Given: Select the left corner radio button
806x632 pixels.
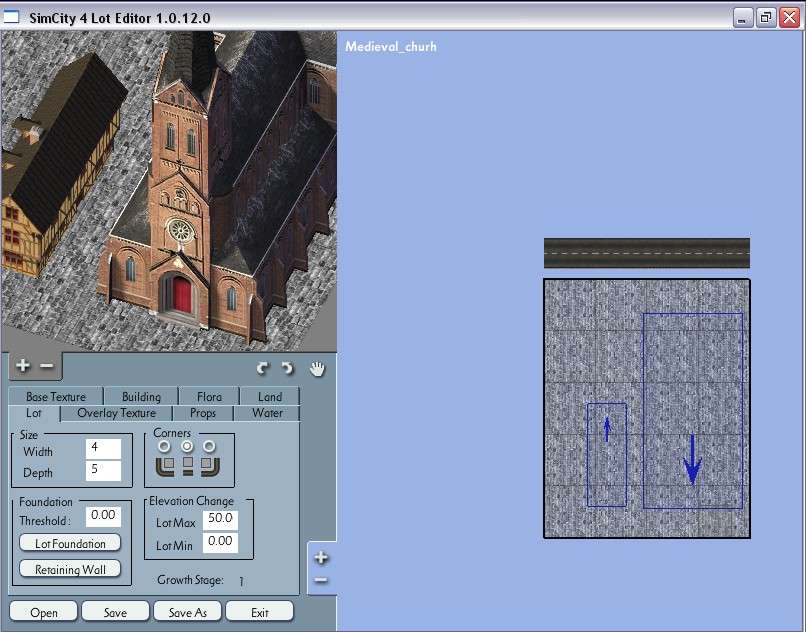Looking at the screenshot, I should (164, 446).
